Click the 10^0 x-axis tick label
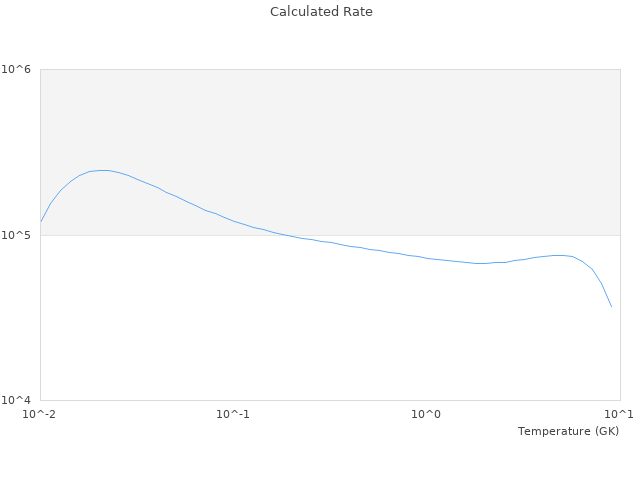 point(426,414)
